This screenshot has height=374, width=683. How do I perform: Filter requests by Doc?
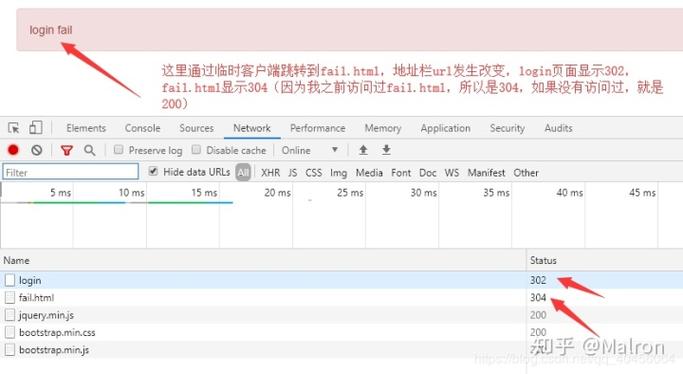428,173
